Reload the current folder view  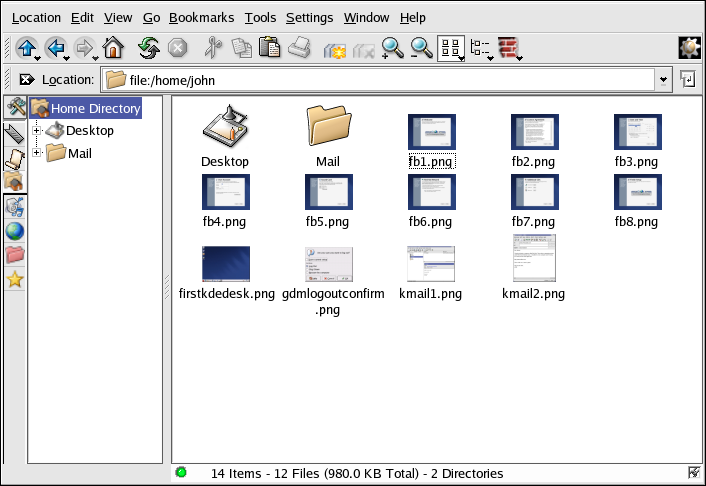coord(149,47)
